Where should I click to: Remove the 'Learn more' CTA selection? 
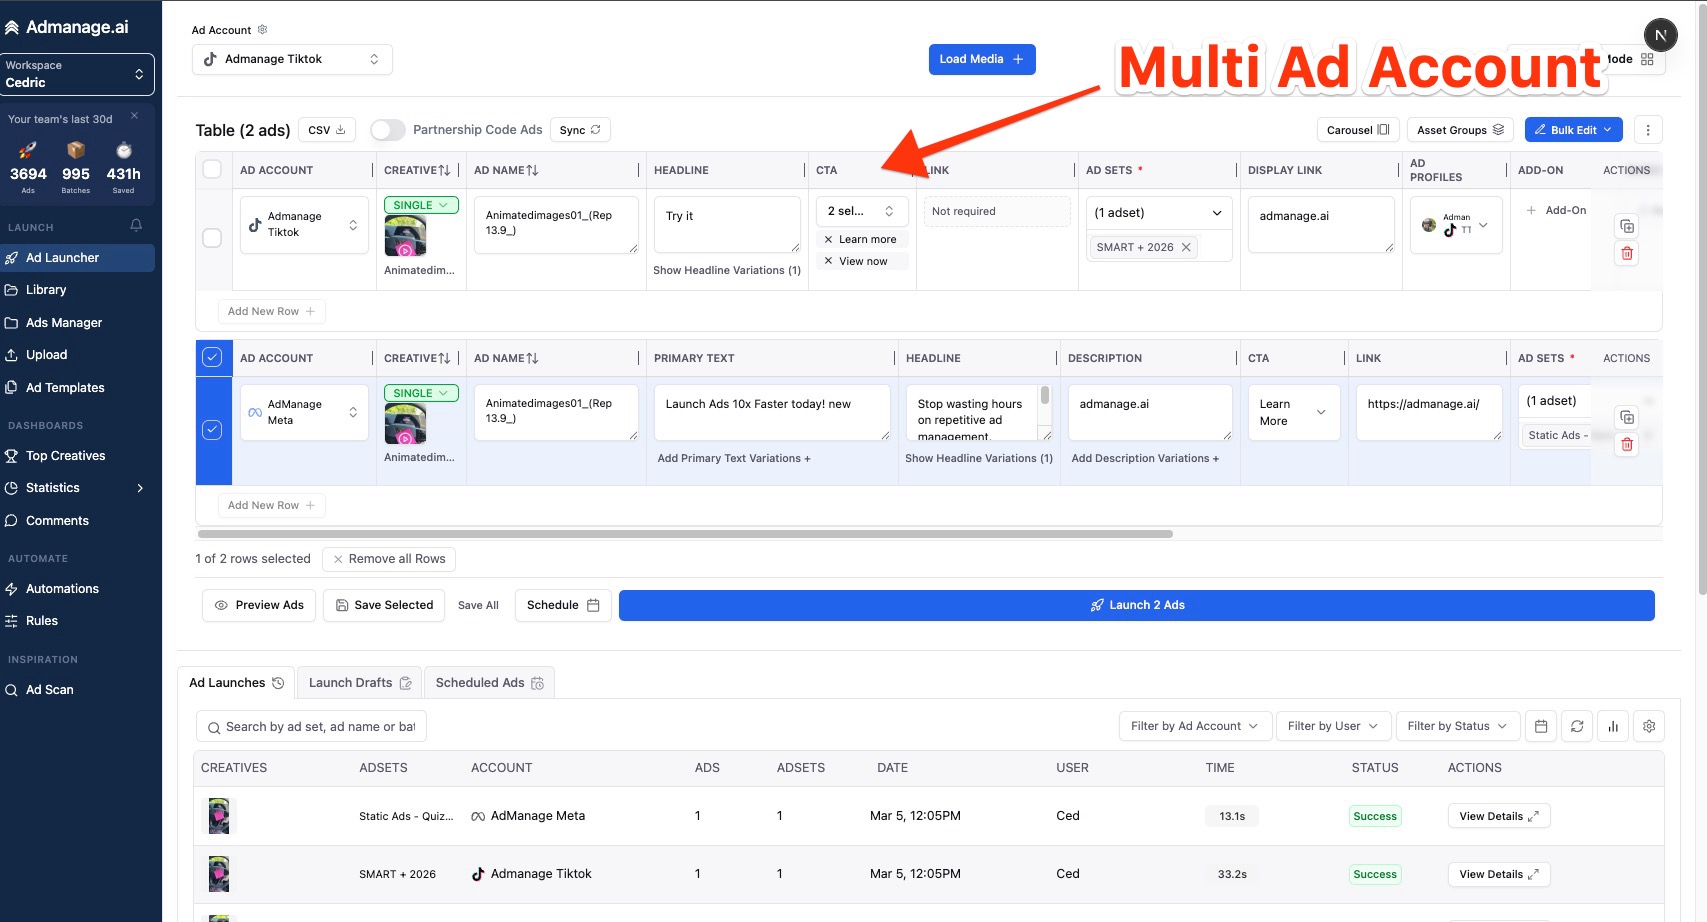[828, 240]
